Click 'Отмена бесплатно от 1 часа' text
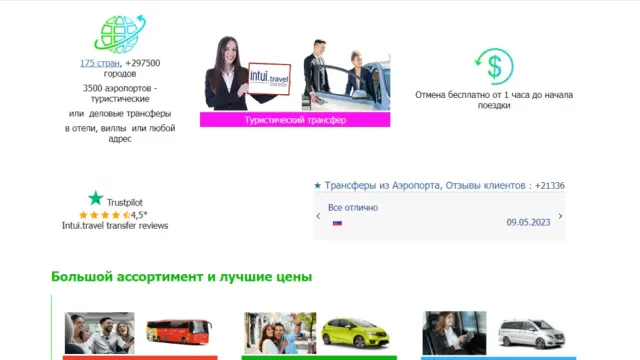Image resolution: width=640 pixels, height=360 pixels. (494, 100)
